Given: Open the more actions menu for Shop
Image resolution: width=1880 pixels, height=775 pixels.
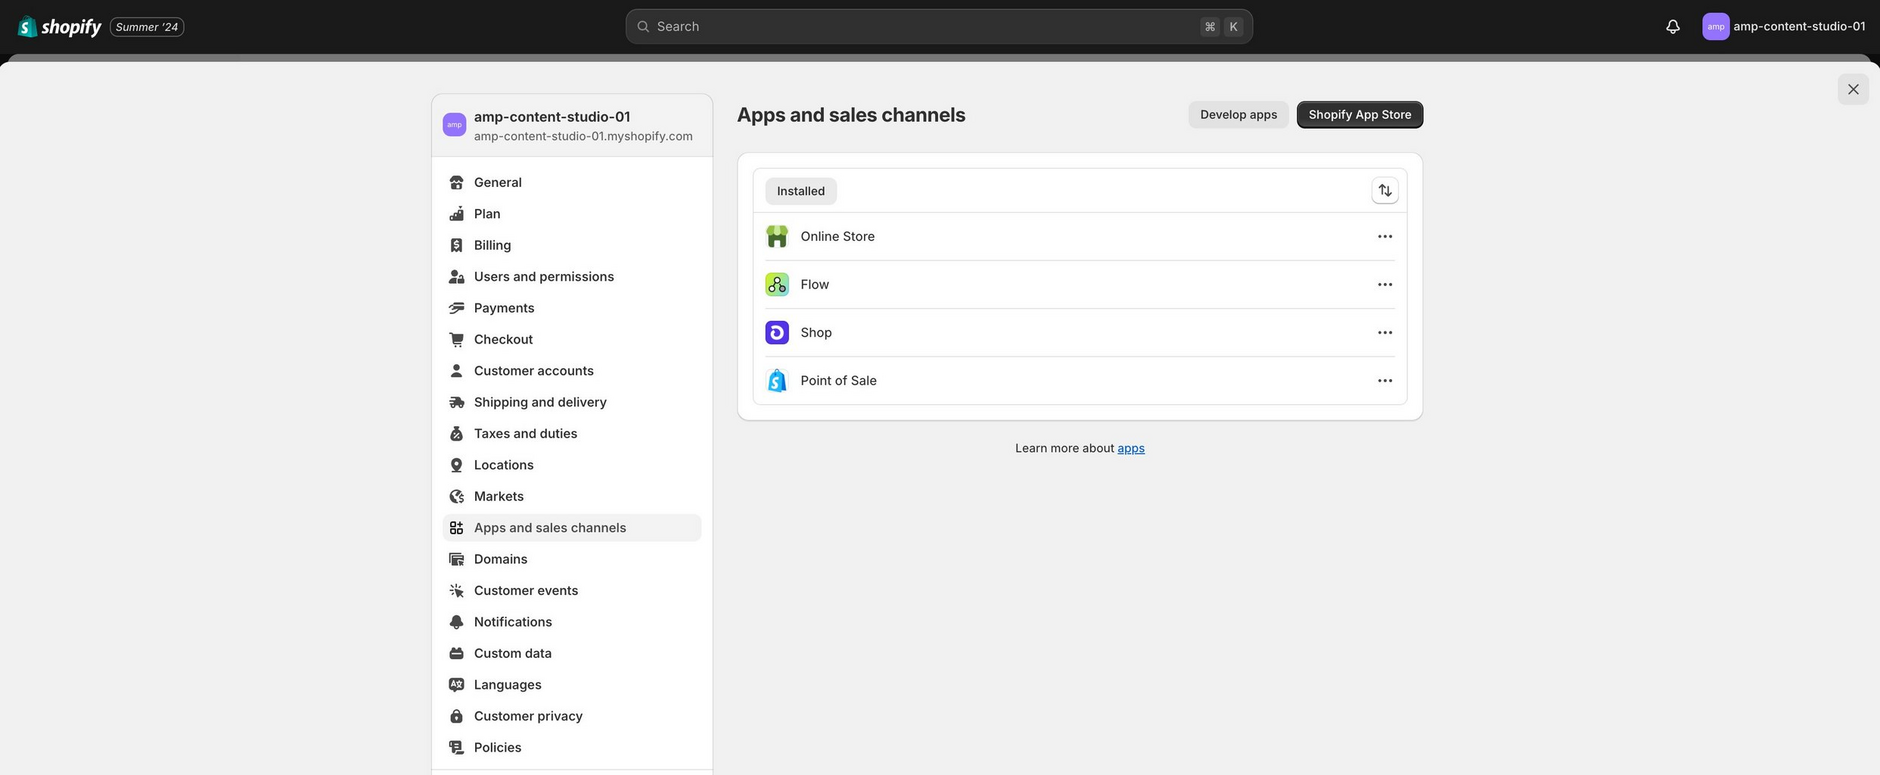Looking at the screenshot, I should [1385, 333].
